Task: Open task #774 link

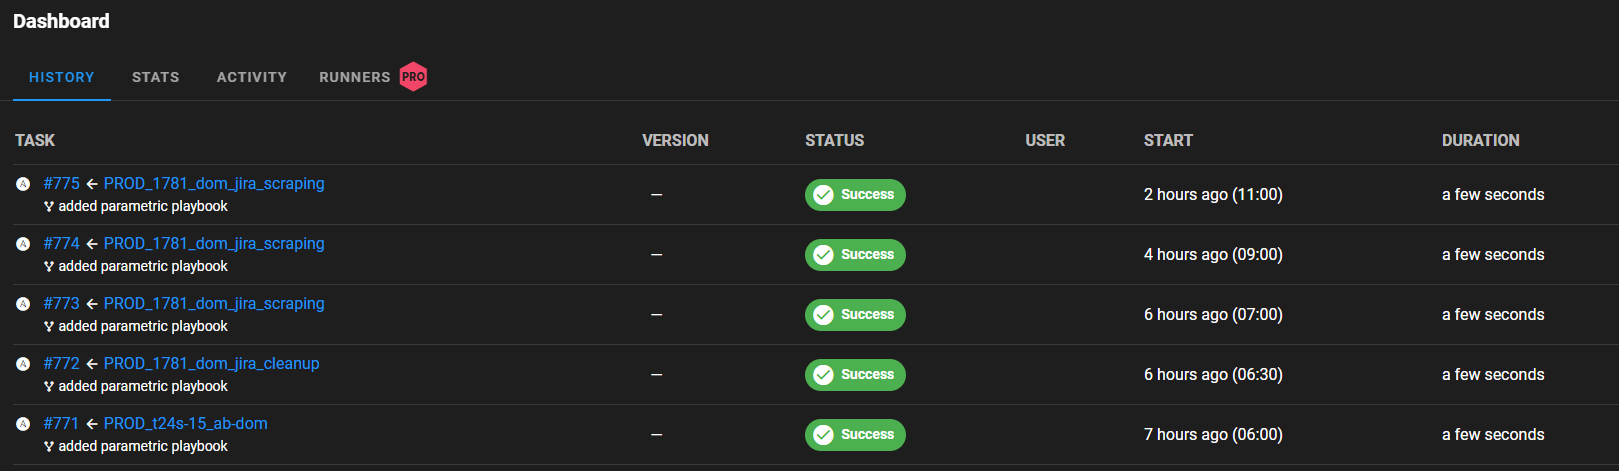Action: pos(62,244)
